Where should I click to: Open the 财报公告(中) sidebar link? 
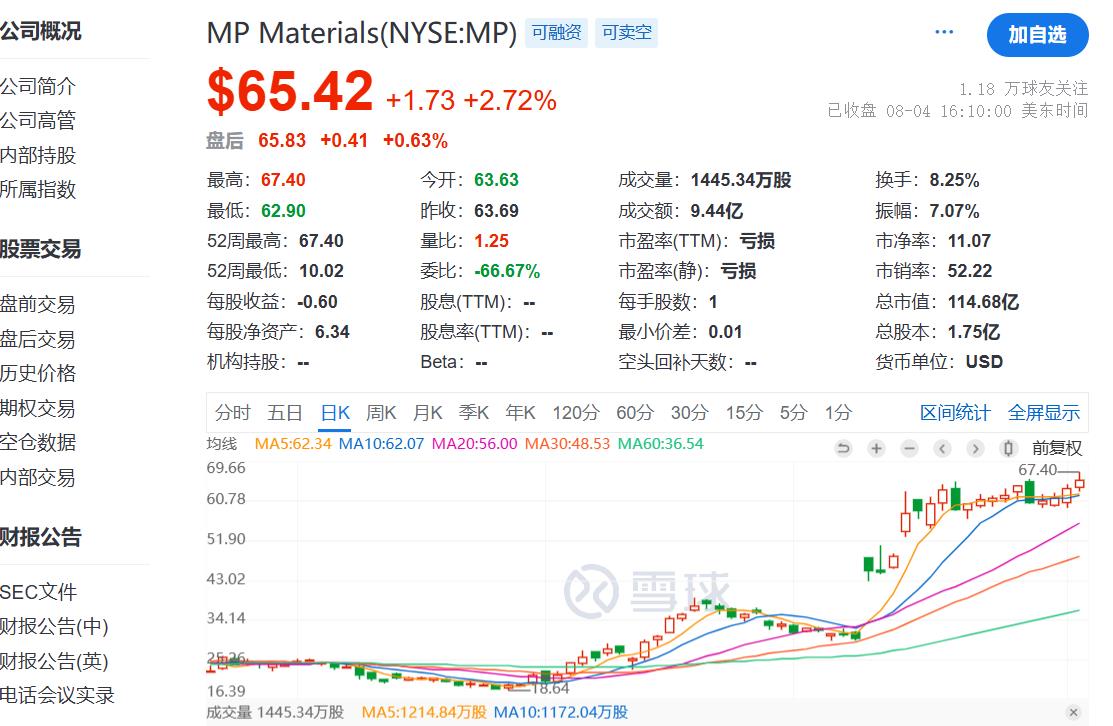[x=54, y=626]
